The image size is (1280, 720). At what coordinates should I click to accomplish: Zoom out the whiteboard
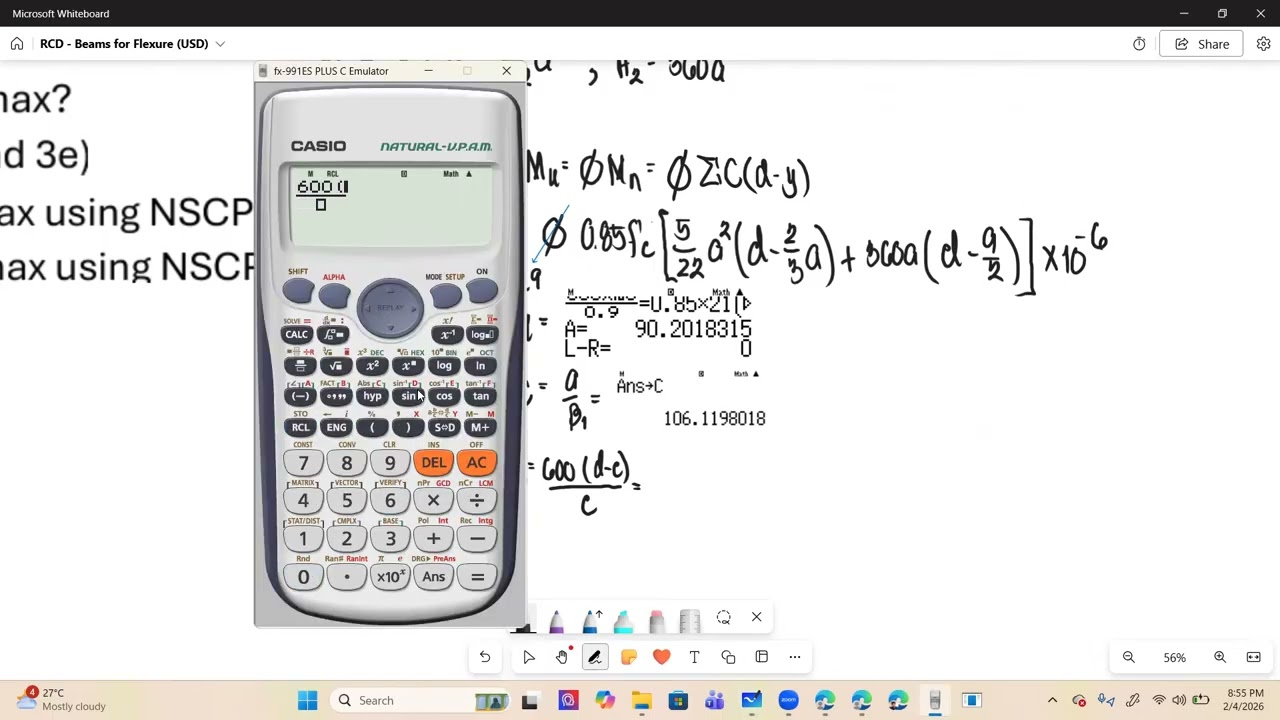point(1128,657)
